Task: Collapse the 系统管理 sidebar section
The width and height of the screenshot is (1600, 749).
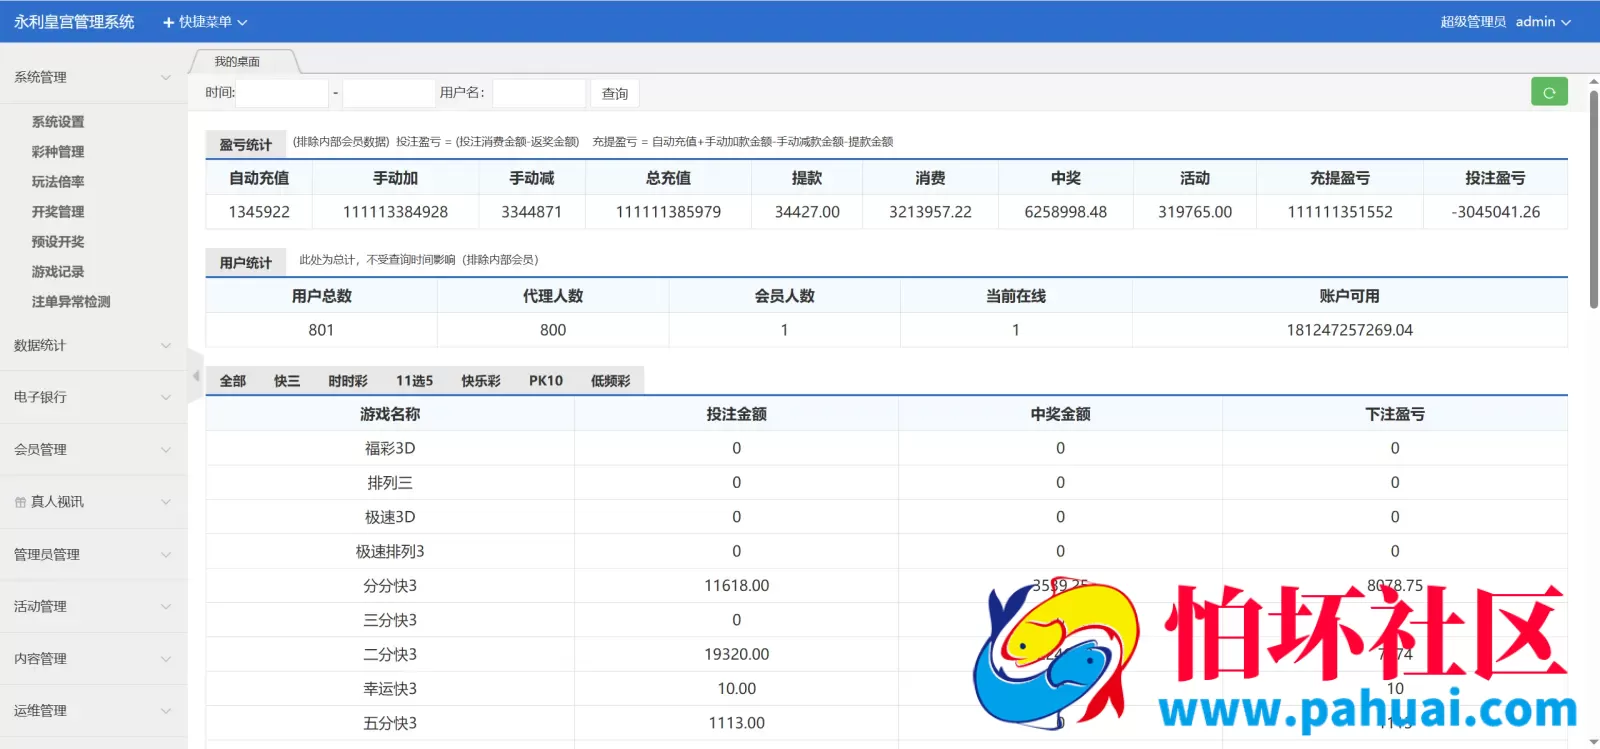Action: [x=93, y=77]
